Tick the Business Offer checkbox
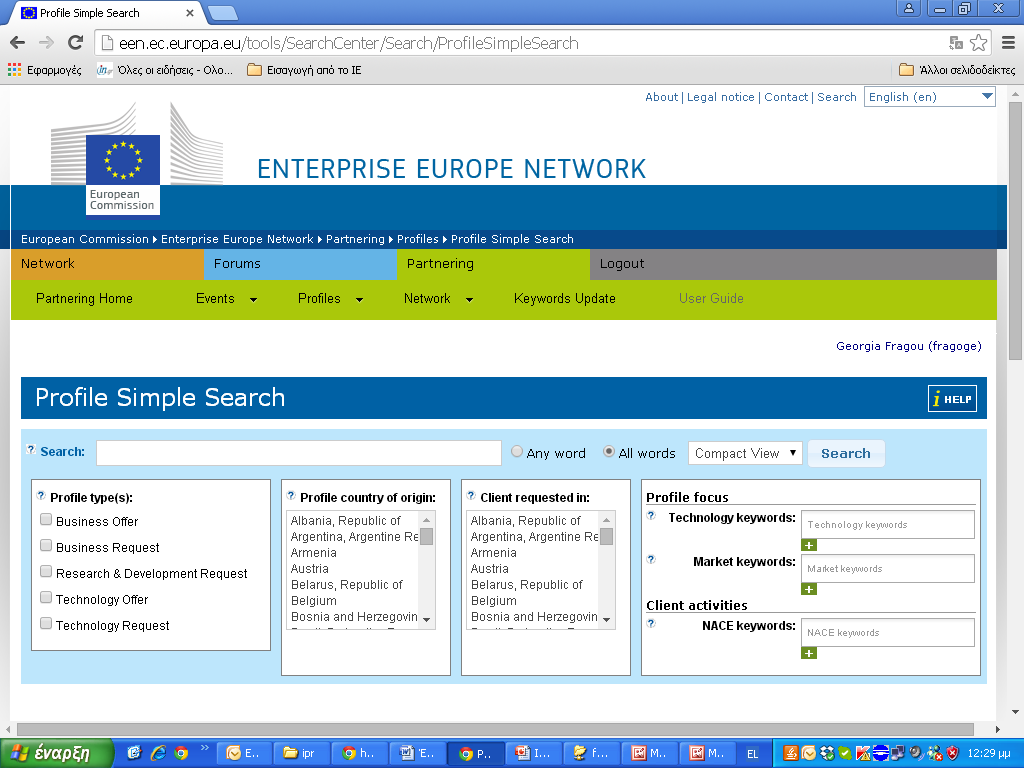Screen dimensions: 1024x768 tap(46, 520)
